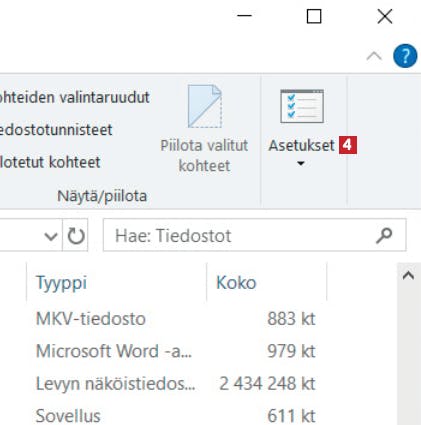Toggle Kohteiden valintaruudut option
Image resolution: width=421 pixels, height=425 pixels.
point(75,97)
